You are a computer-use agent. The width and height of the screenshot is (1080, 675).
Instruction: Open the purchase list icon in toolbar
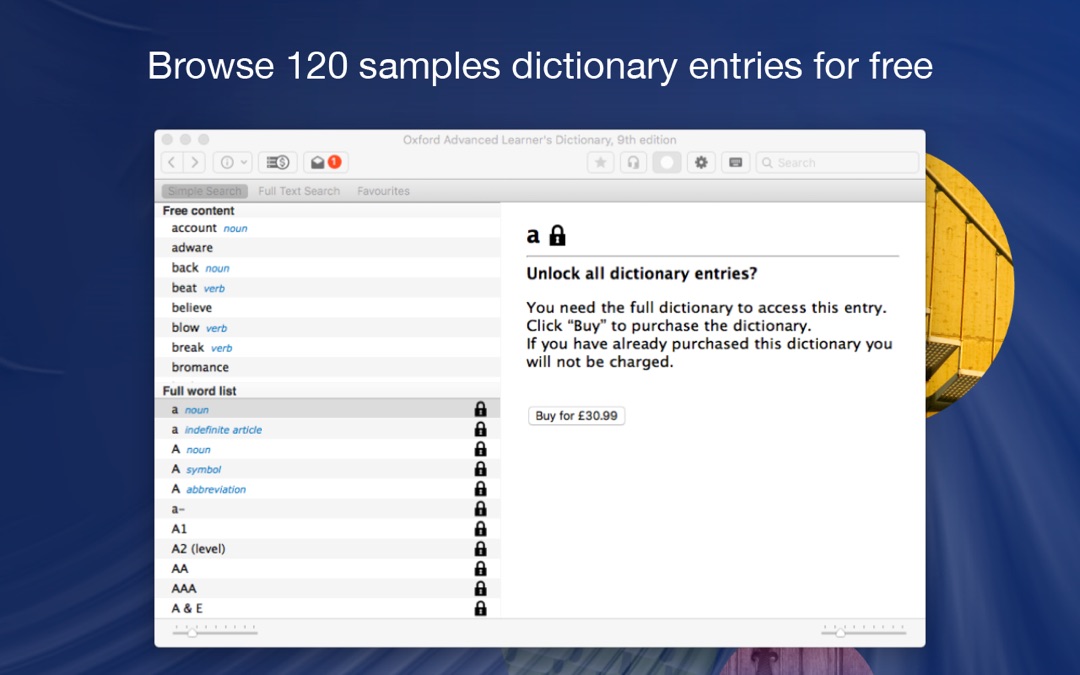coord(278,162)
